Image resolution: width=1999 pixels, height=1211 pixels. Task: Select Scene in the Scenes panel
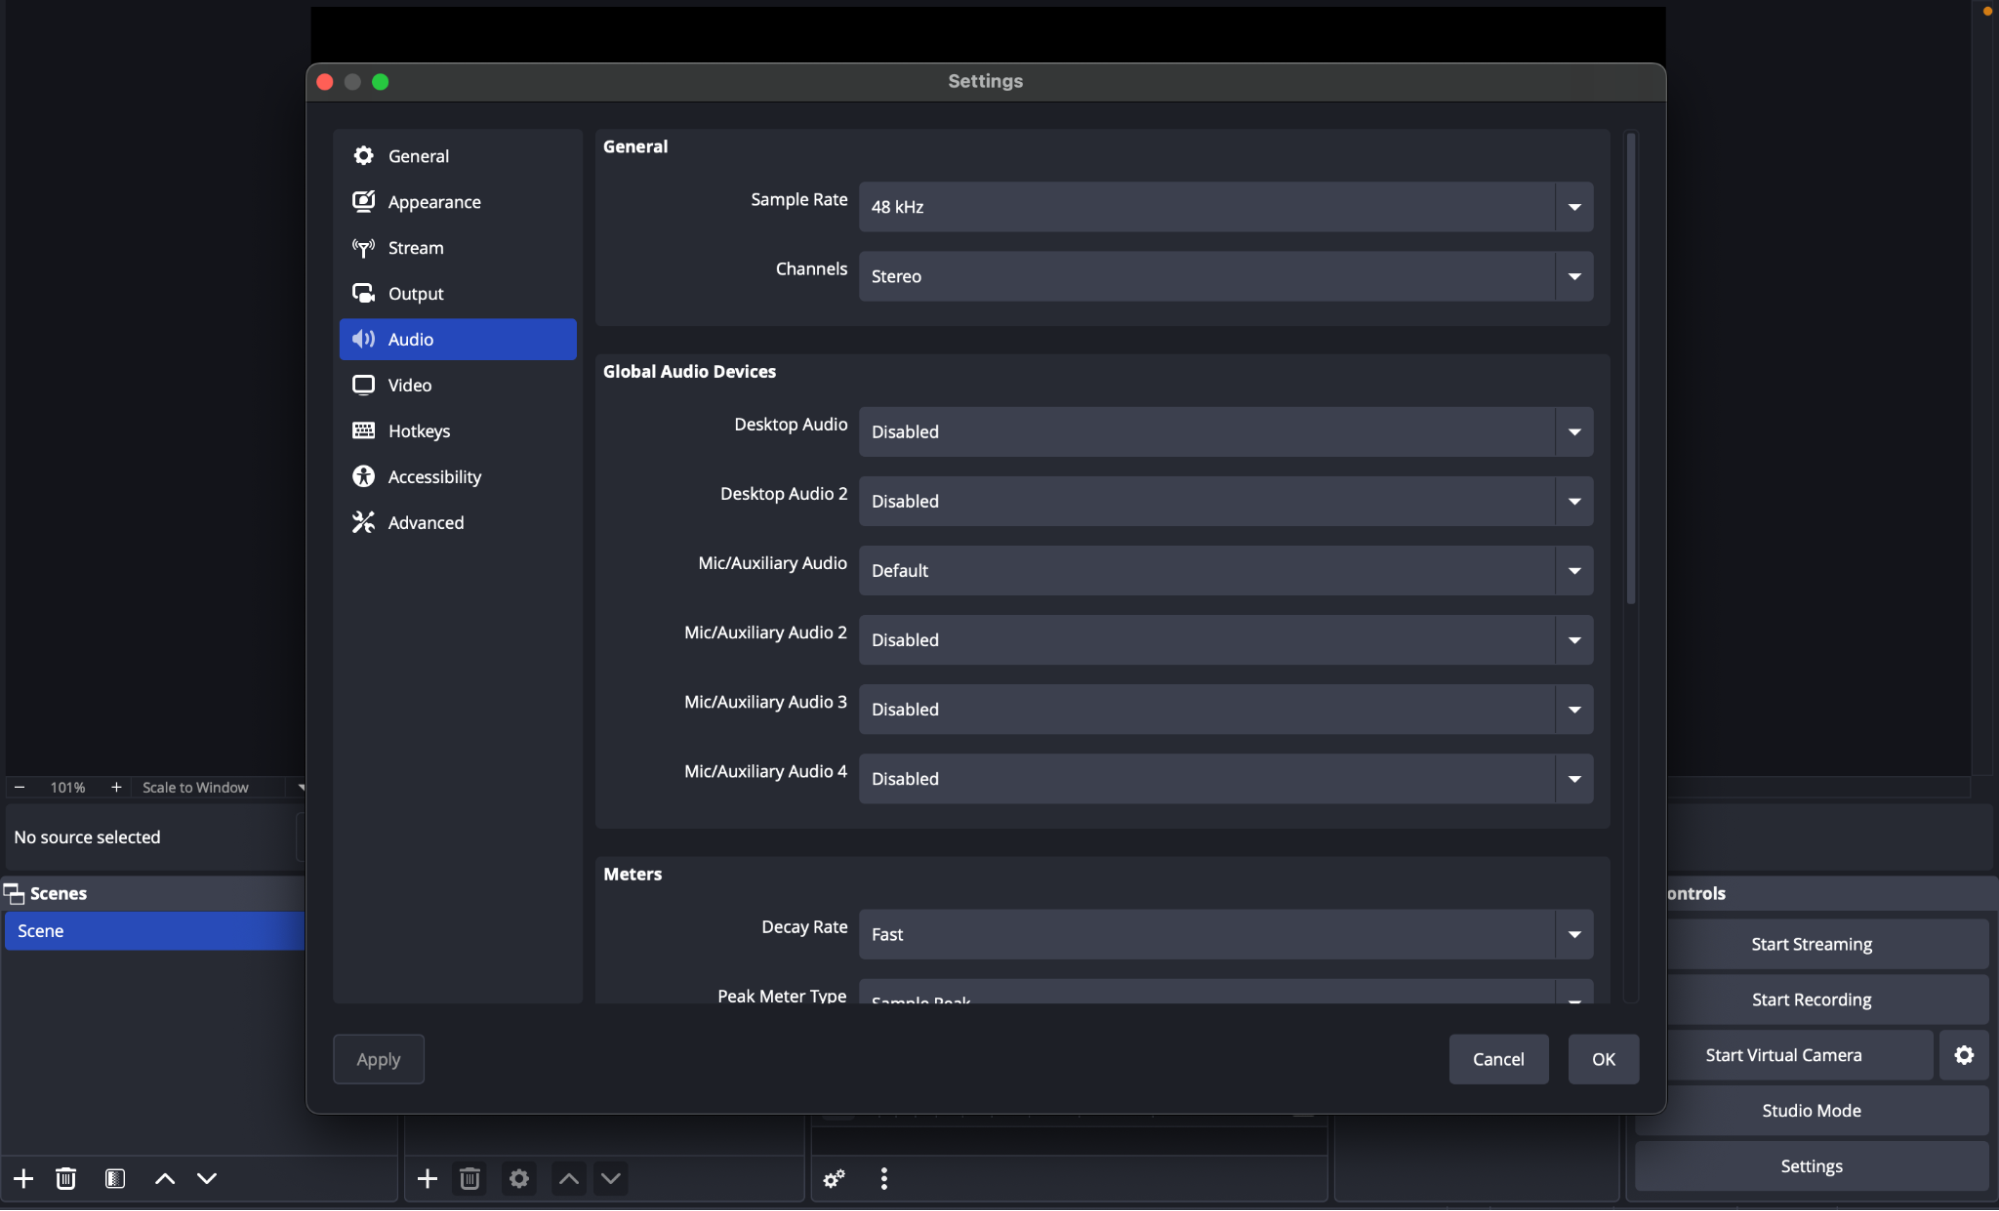point(41,931)
